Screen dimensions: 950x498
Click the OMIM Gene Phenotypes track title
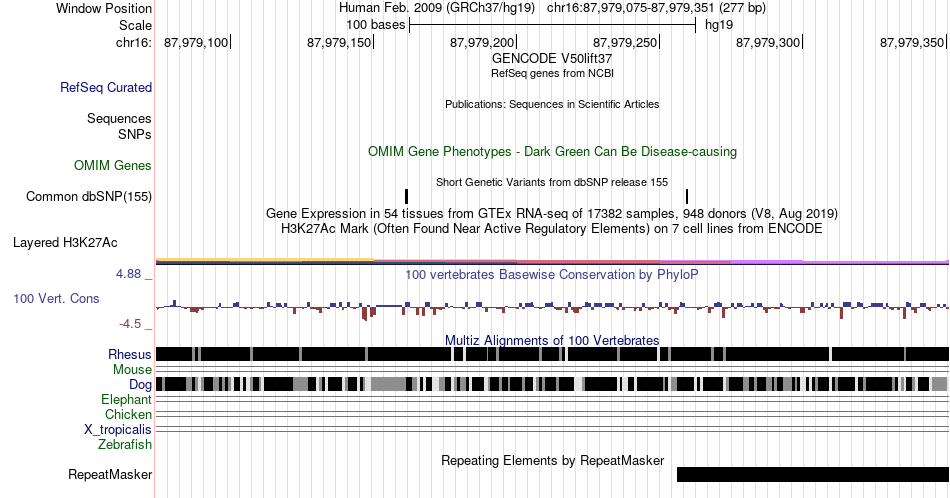coord(553,151)
